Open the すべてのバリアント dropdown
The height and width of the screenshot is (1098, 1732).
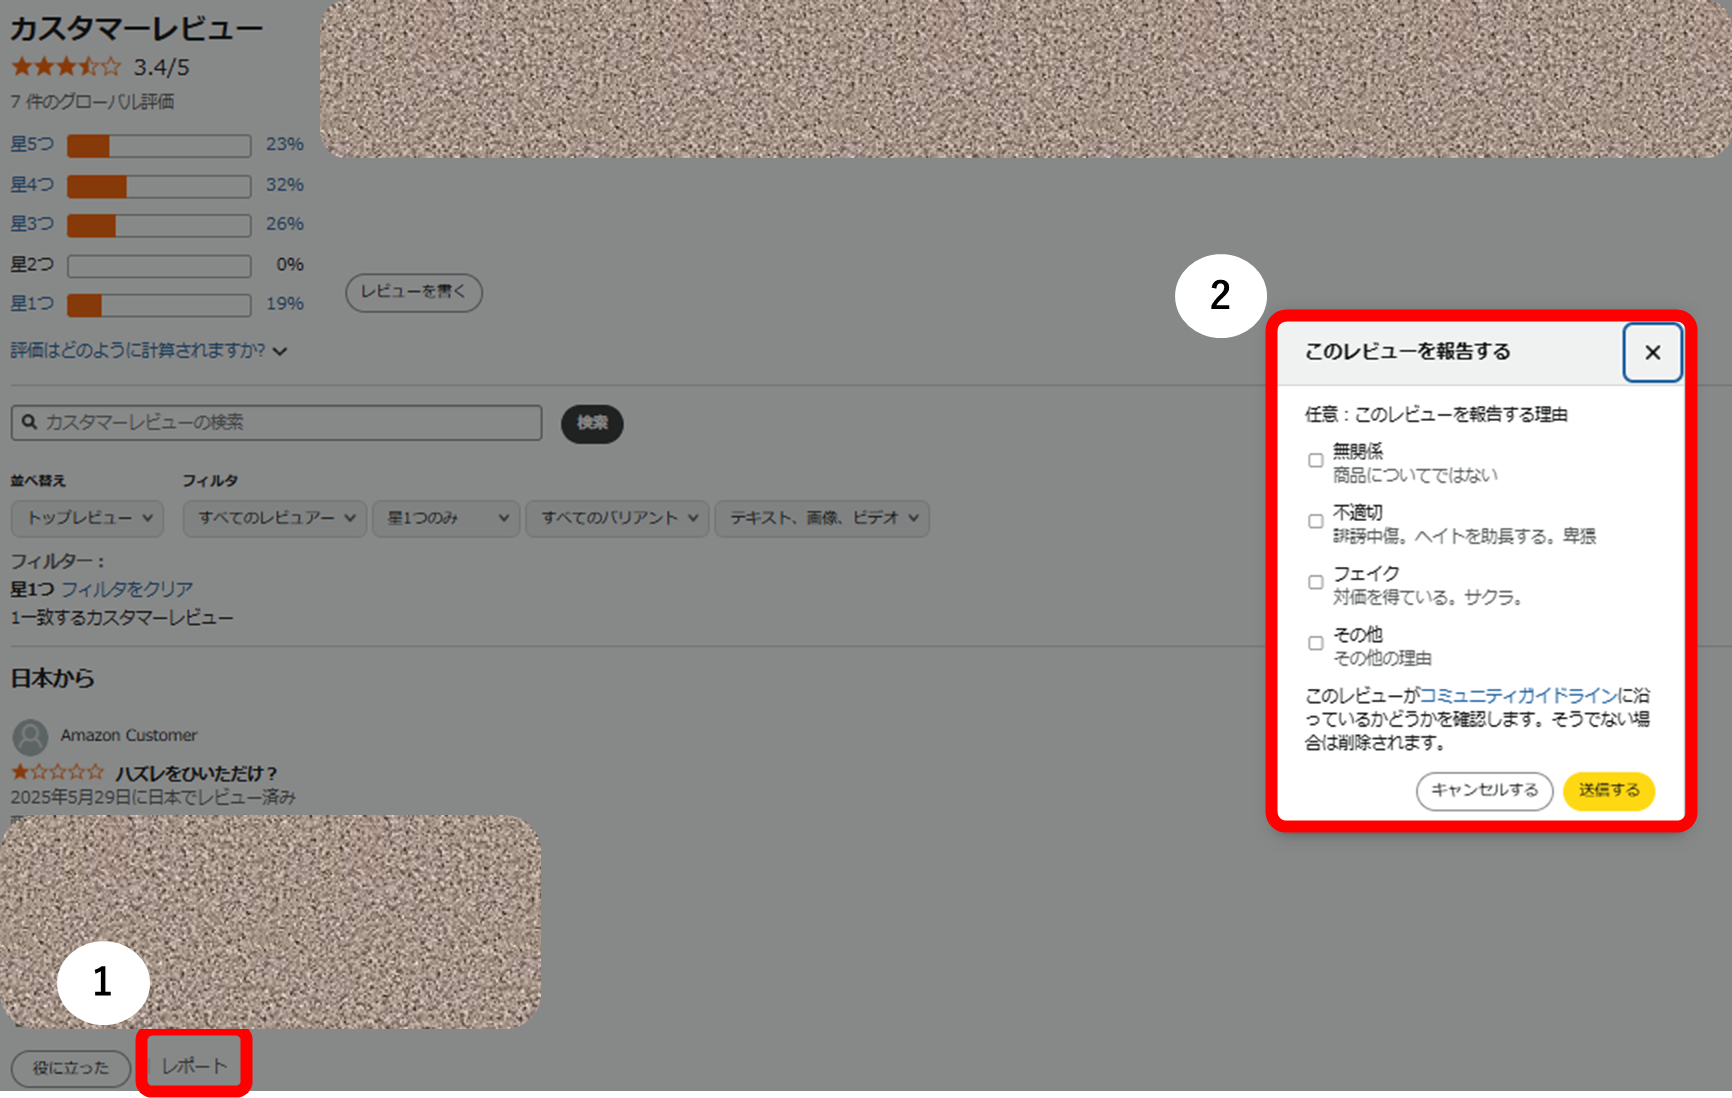tap(616, 518)
